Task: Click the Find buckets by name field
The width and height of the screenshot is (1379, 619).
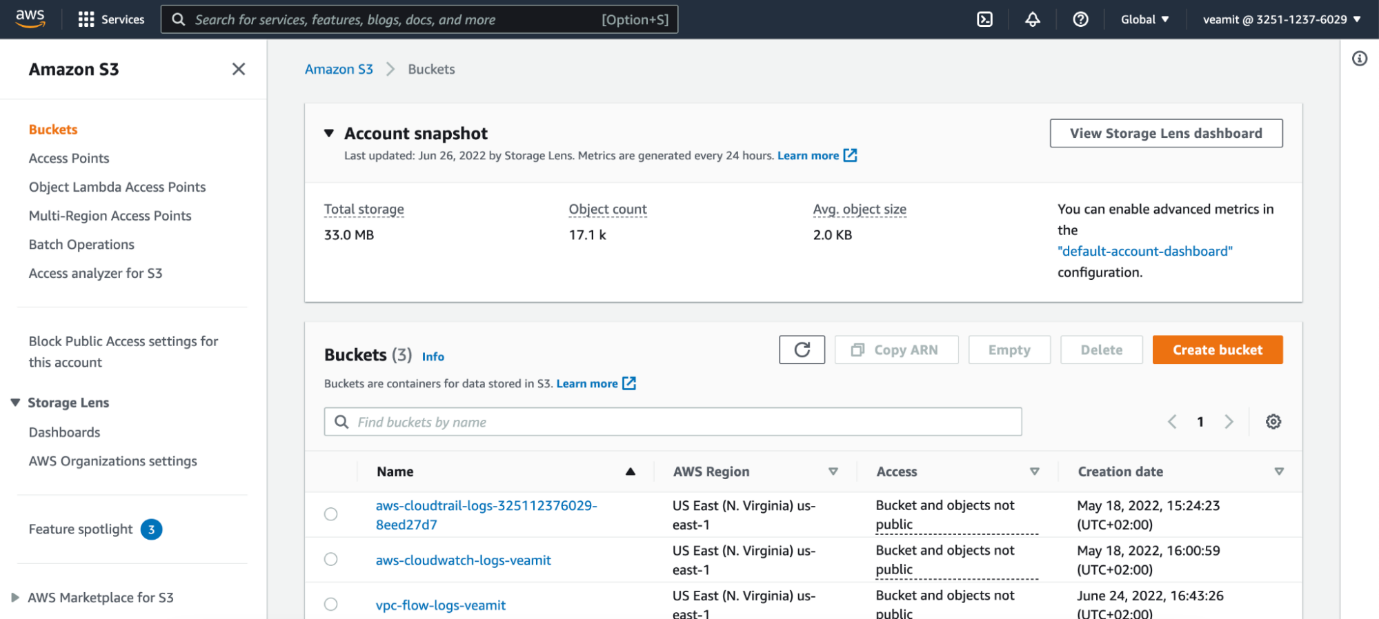Action: coord(673,422)
